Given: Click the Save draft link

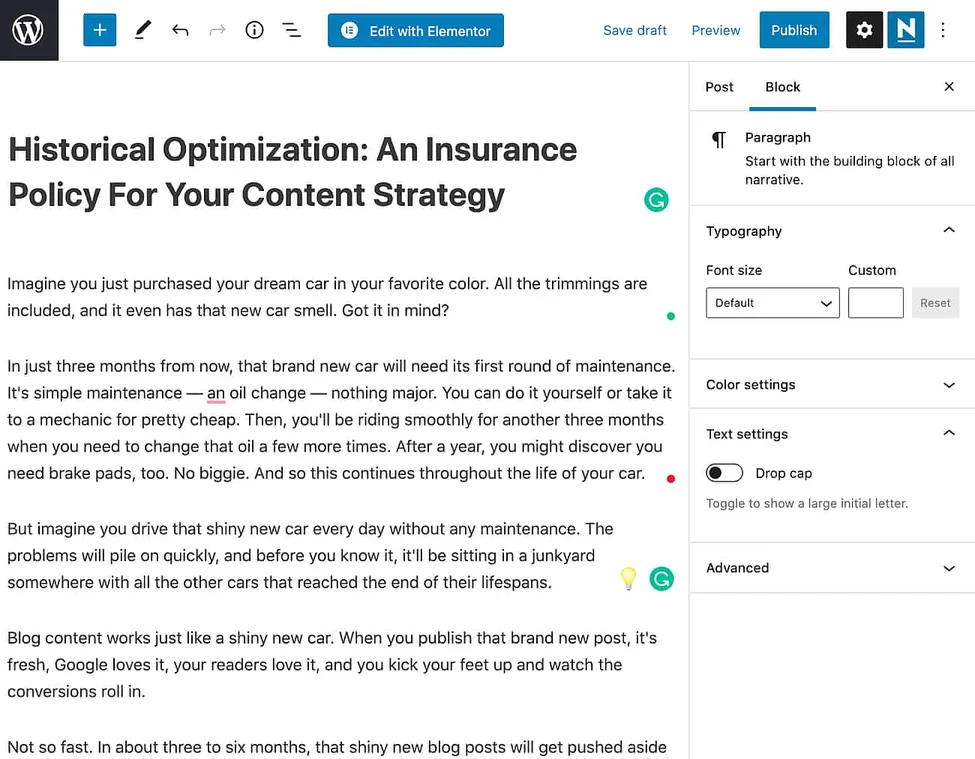Looking at the screenshot, I should pos(634,30).
